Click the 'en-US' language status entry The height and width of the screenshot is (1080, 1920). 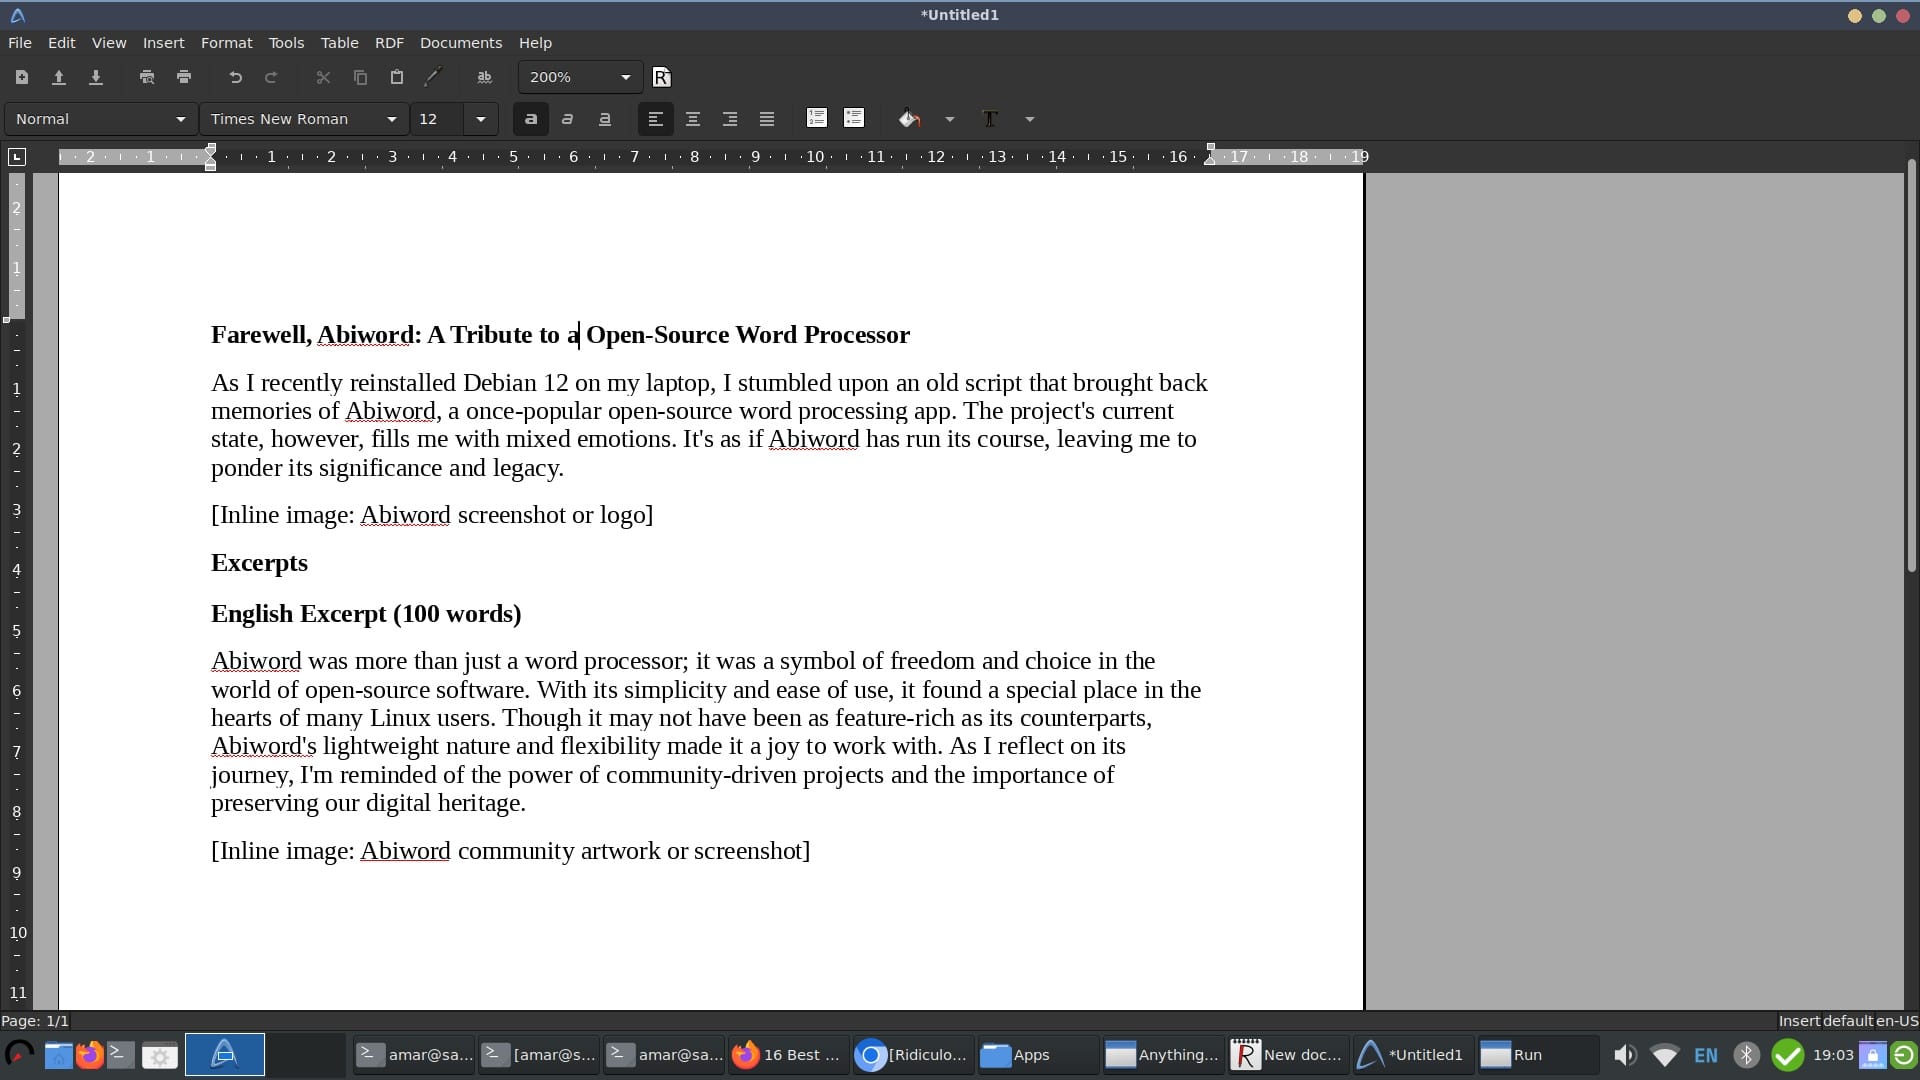click(x=1897, y=1021)
